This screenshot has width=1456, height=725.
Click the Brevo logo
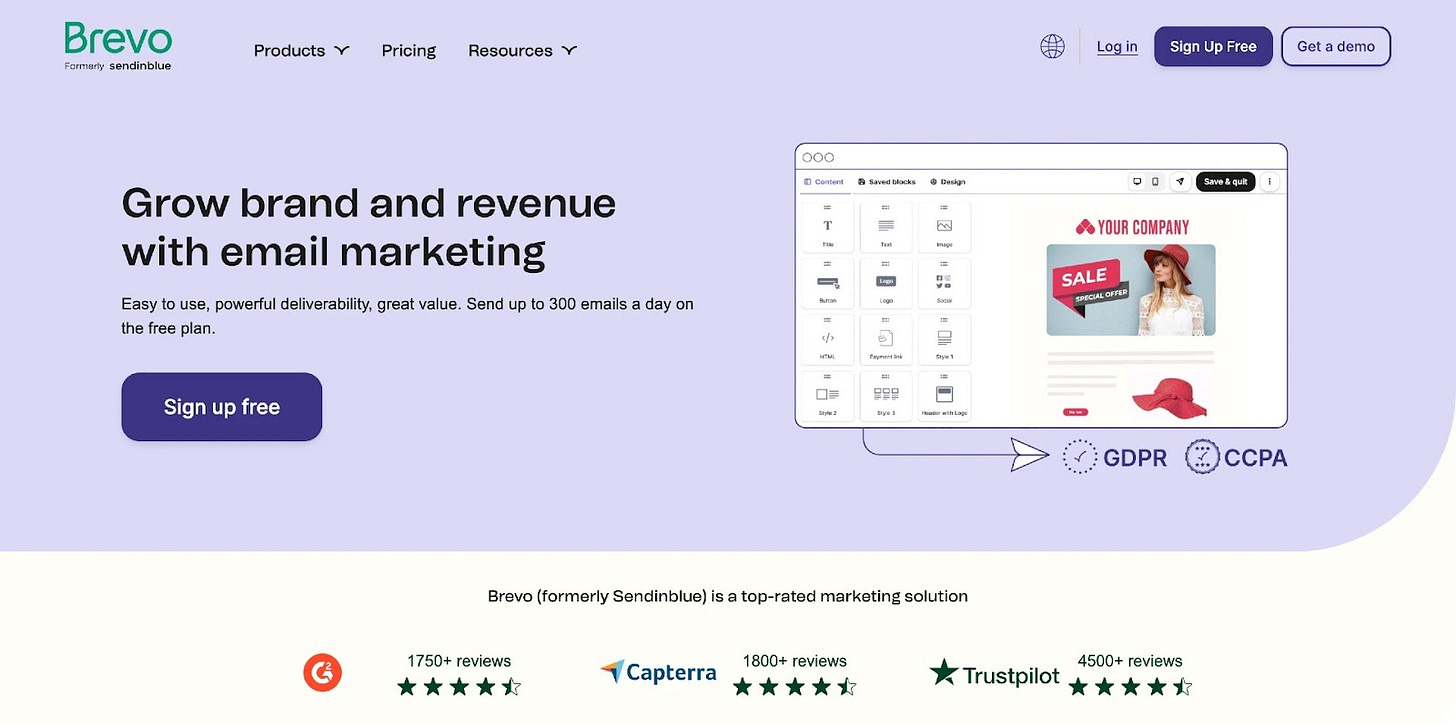tap(118, 39)
